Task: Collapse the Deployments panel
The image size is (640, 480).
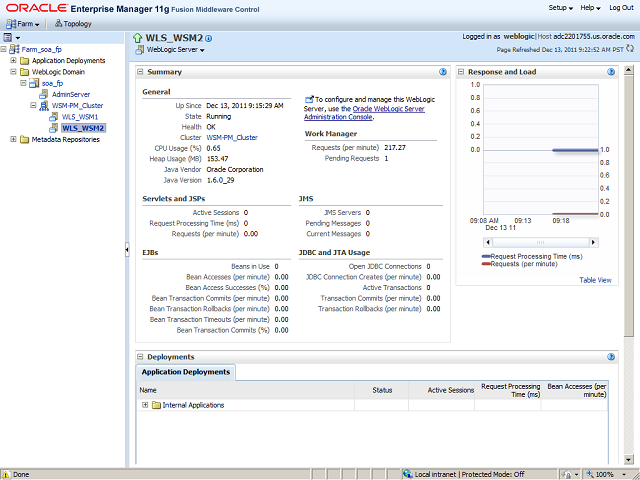Action: coord(141,357)
